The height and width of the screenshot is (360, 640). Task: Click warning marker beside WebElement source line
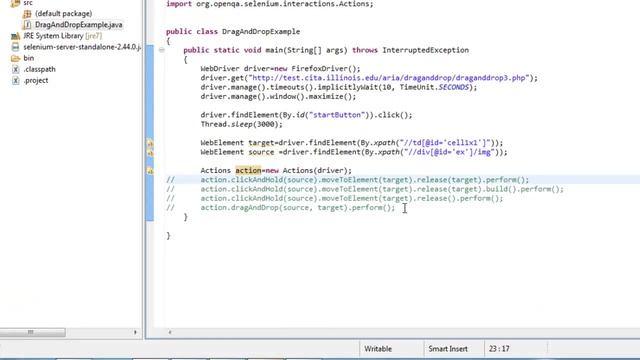(x=150, y=153)
